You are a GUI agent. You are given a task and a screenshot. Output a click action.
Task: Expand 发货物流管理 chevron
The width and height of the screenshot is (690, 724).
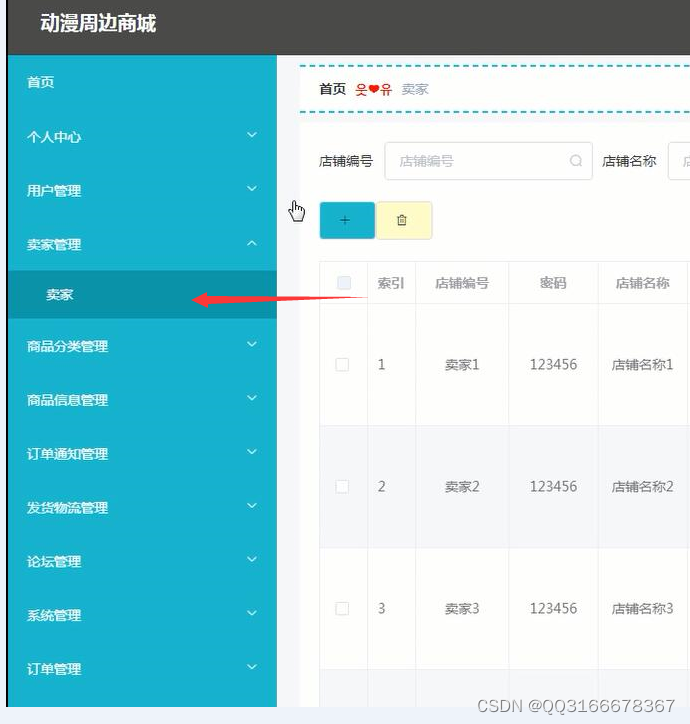(252, 506)
